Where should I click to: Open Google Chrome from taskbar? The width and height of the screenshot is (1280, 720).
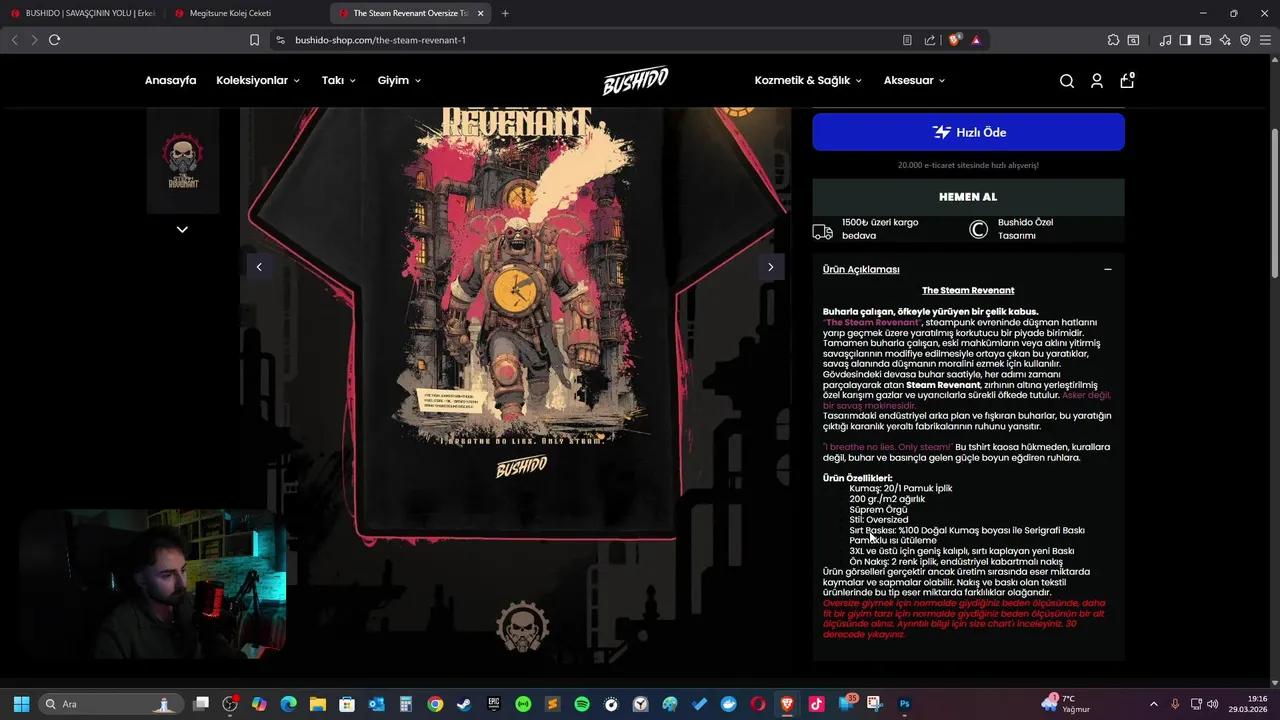pyautogui.click(x=435, y=704)
